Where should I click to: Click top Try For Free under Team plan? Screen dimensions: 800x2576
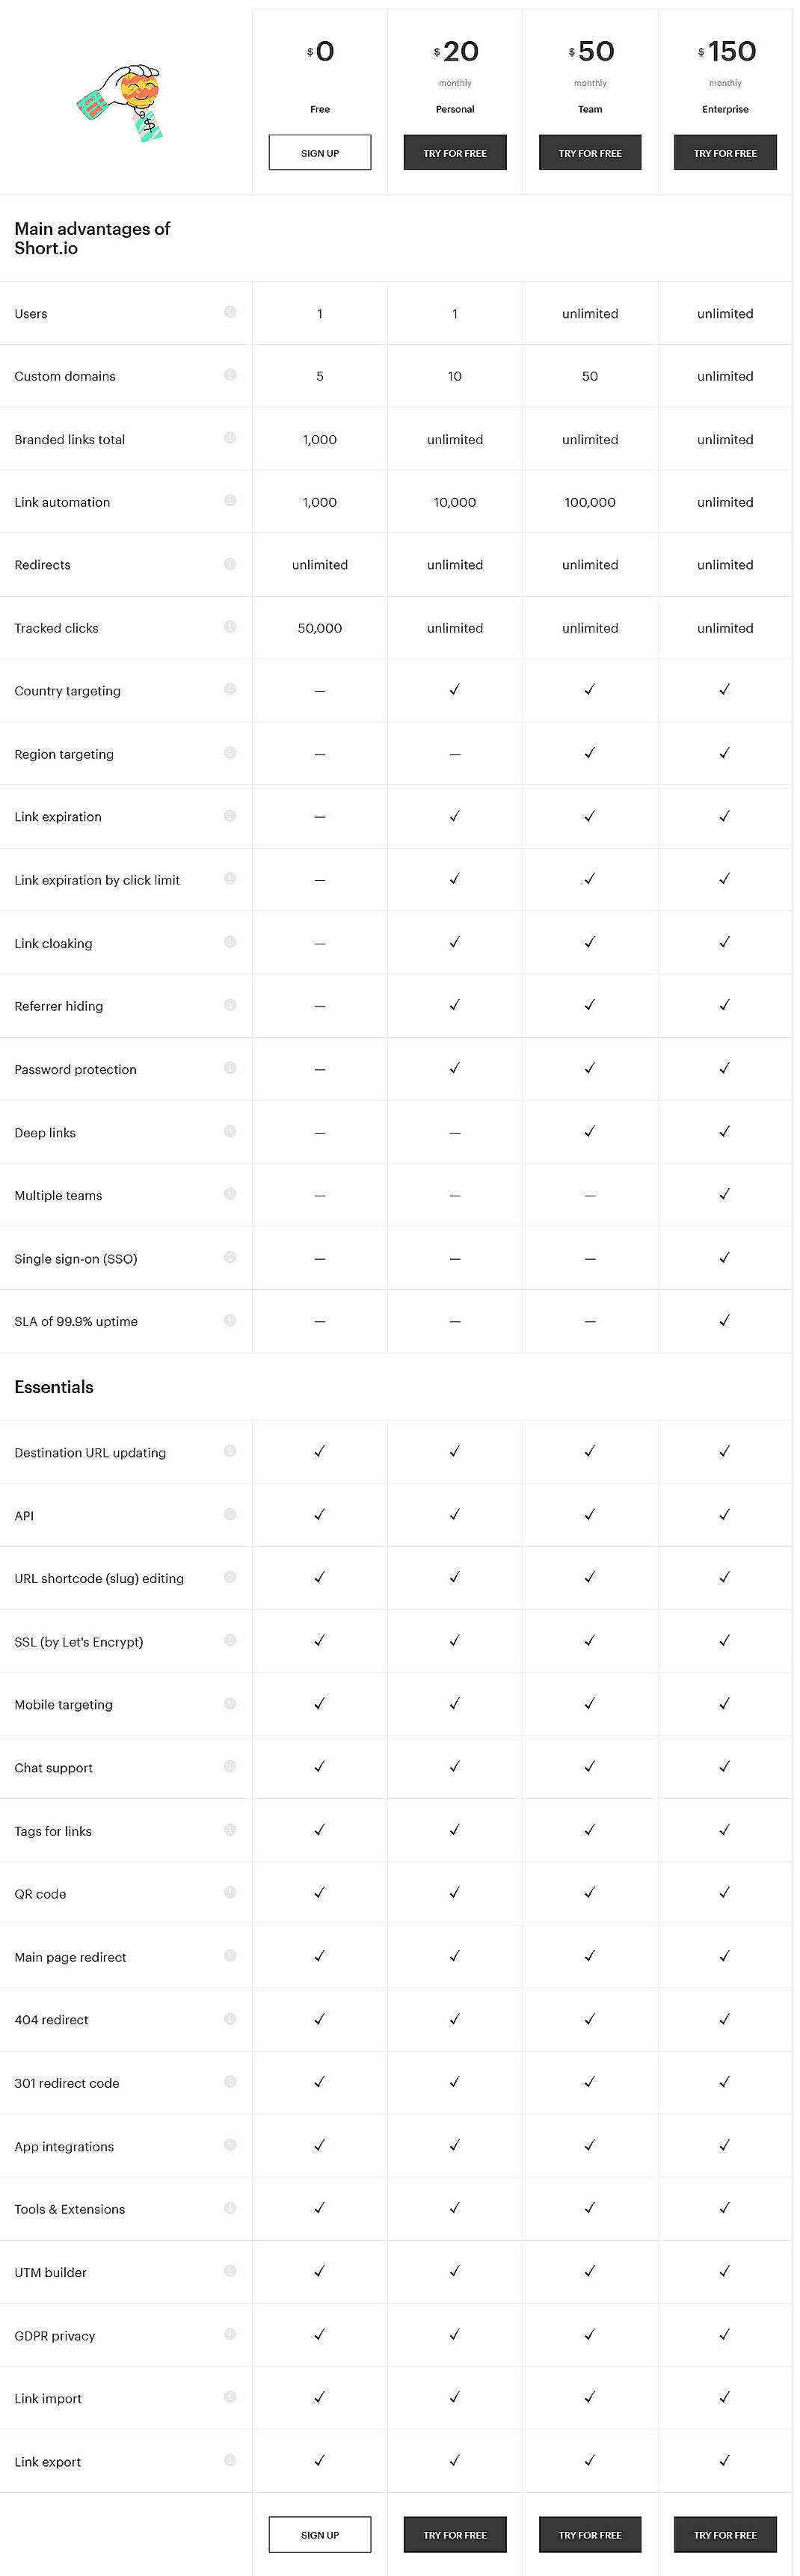coord(590,153)
